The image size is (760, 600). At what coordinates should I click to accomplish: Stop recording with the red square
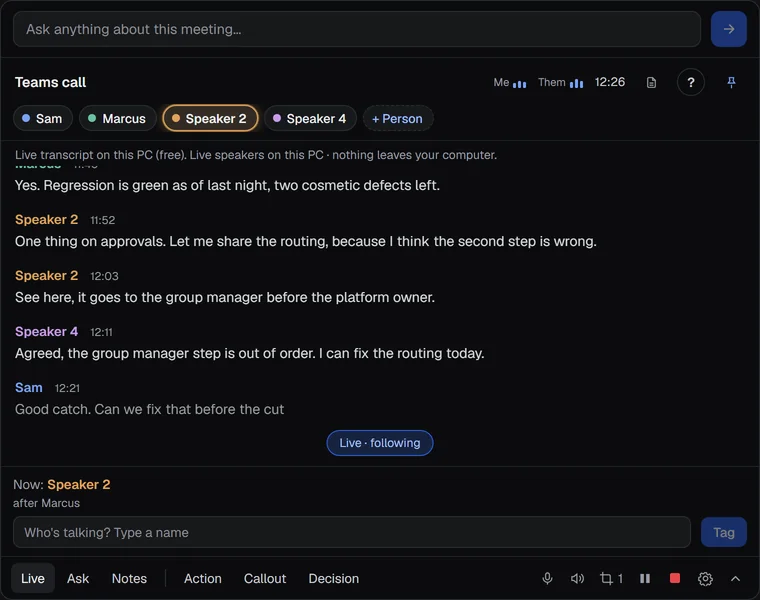(675, 578)
